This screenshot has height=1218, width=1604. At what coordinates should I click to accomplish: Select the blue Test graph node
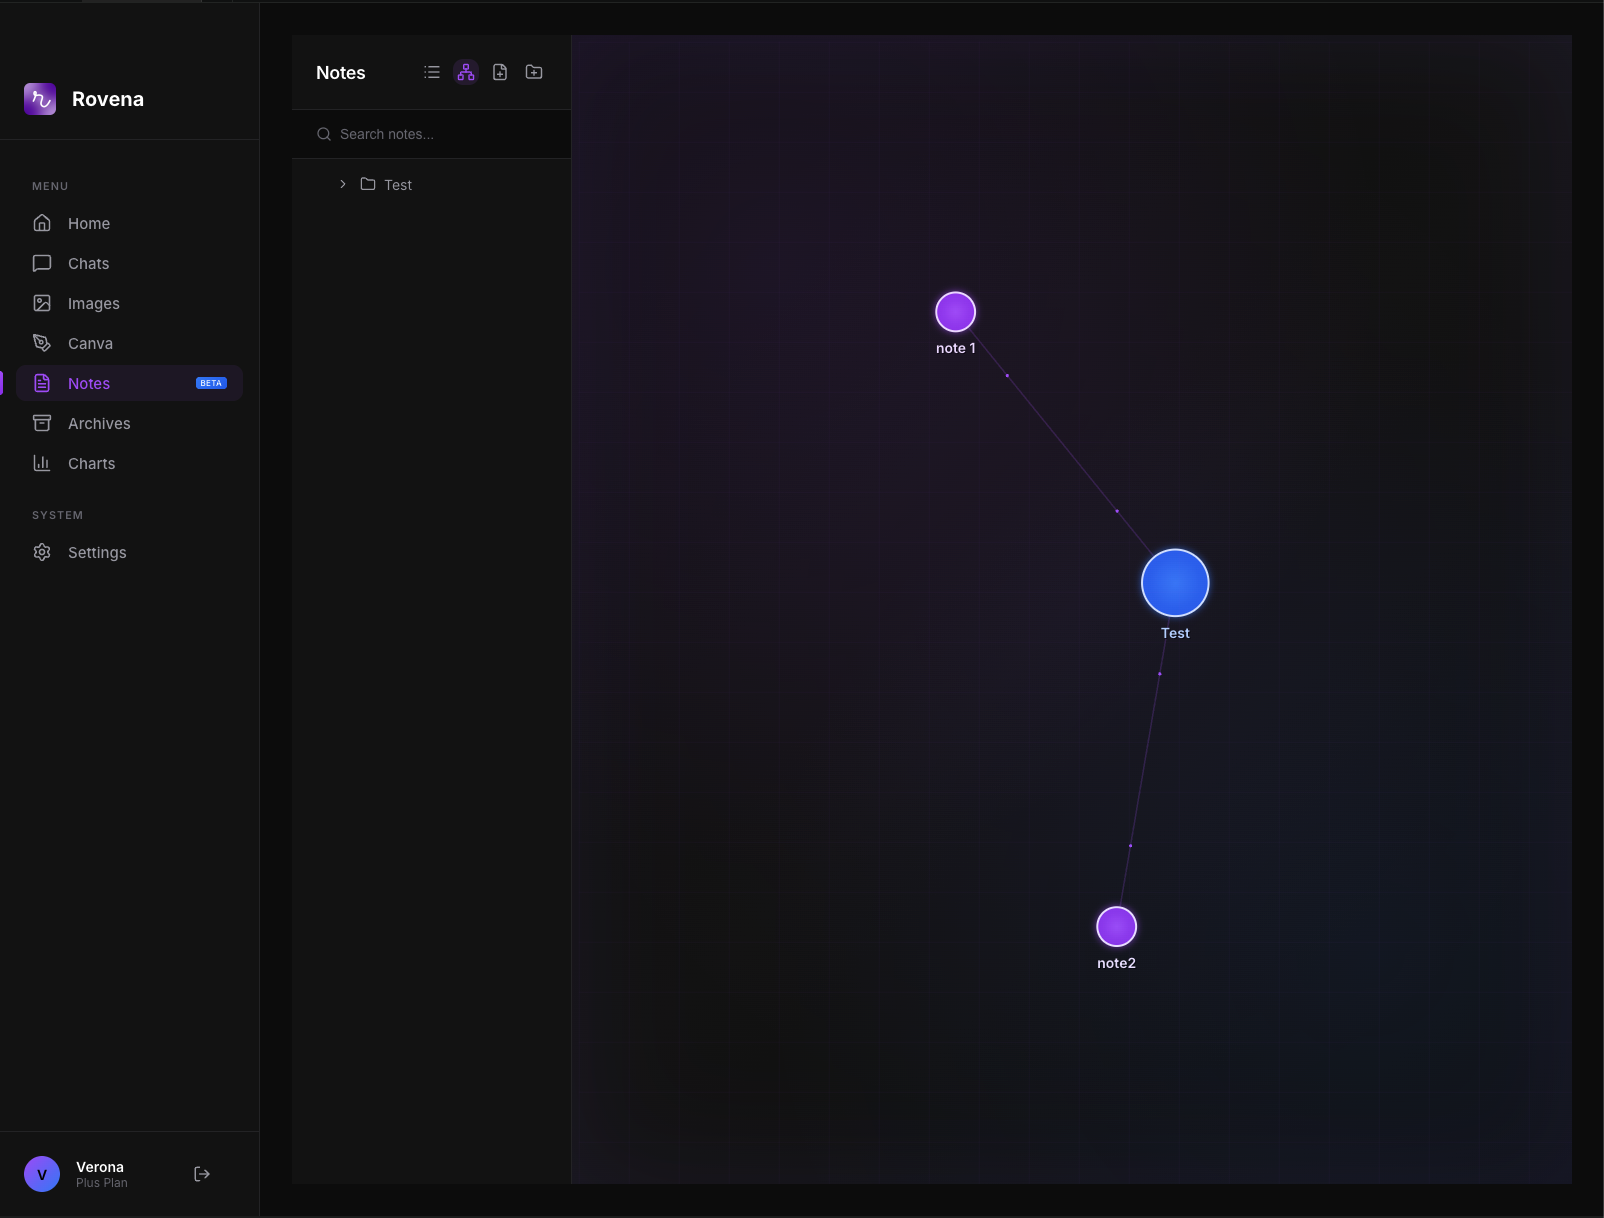1175,583
